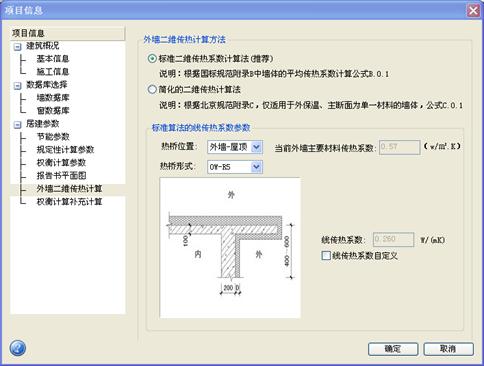Collapse the 数据库选择 tree node
The height and width of the screenshot is (366, 484).
[17, 86]
